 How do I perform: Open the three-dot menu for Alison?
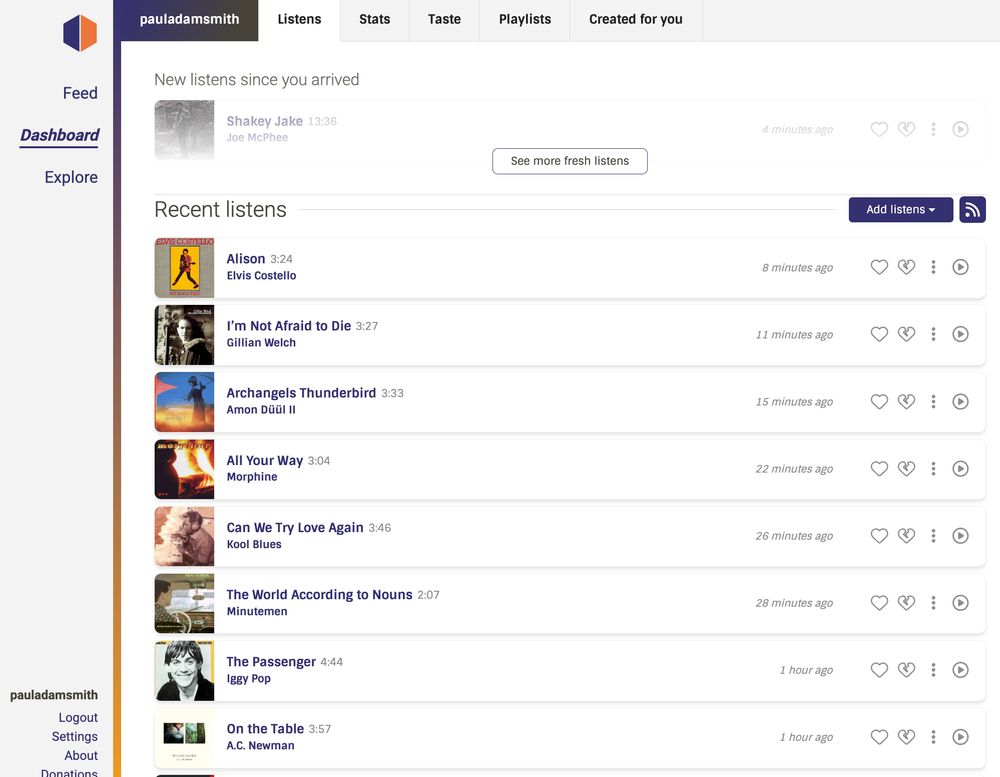933,267
